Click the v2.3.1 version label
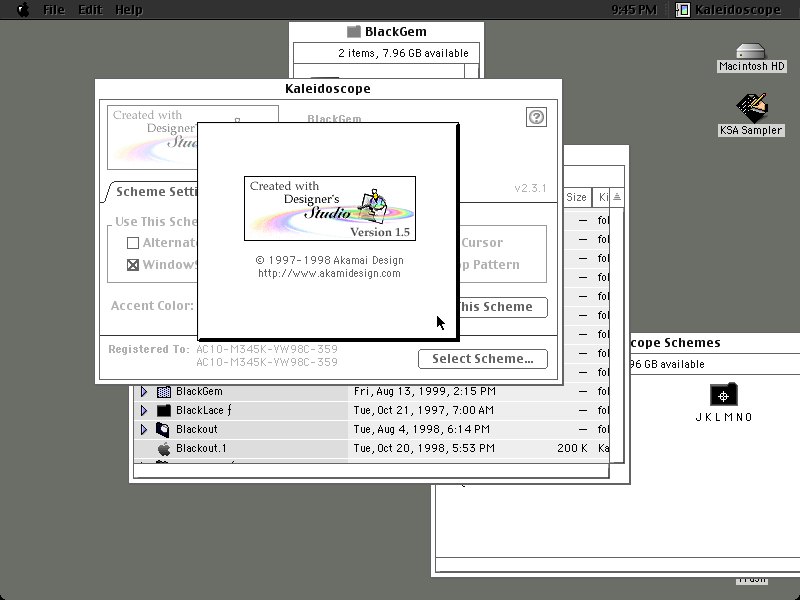The width and height of the screenshot is (800, 600). click(531, 188)
